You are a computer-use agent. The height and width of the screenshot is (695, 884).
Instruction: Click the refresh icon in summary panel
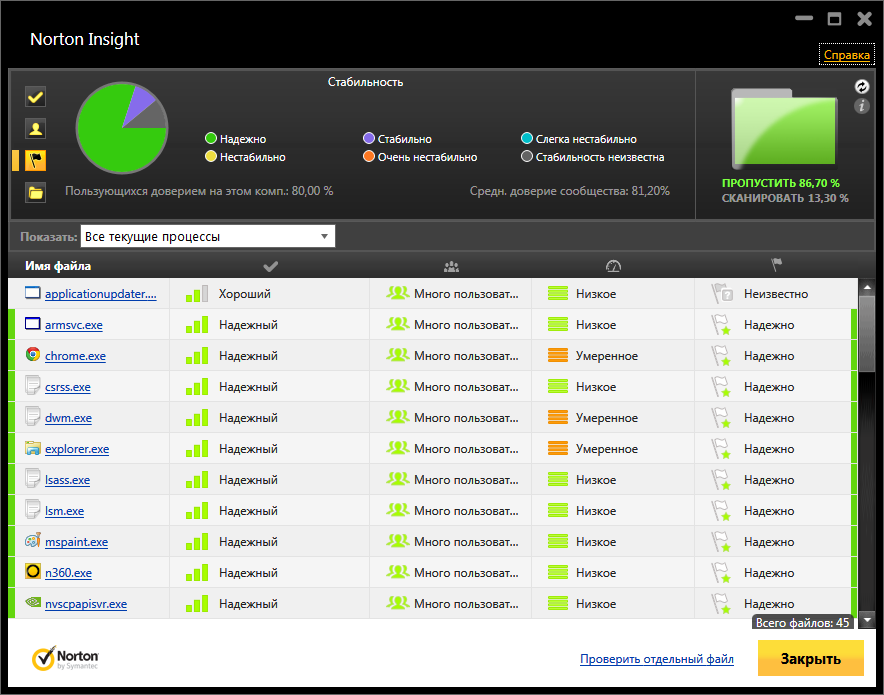click(x=861, y=86)
